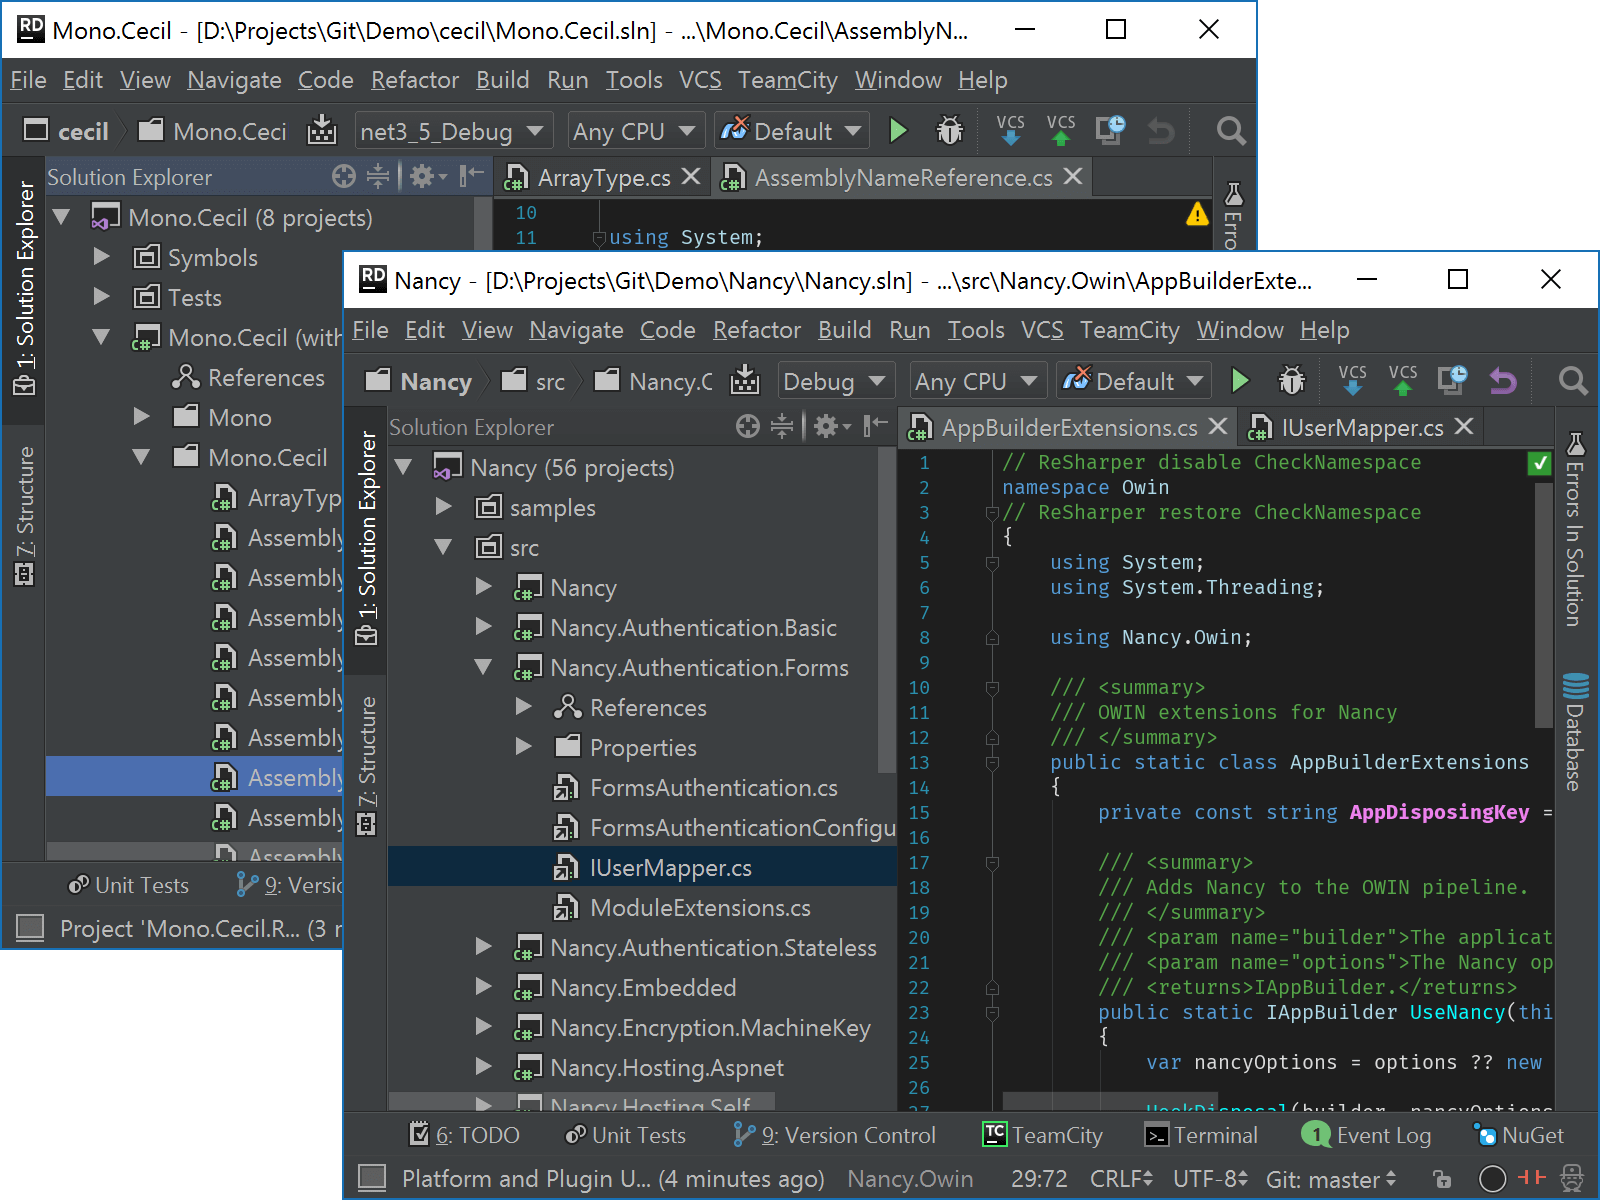This screenshot has width=1600, height=1200.
Task: Click search magnifier in Mono.Cecil toolbar
Action: click(x=1231, y=131)
